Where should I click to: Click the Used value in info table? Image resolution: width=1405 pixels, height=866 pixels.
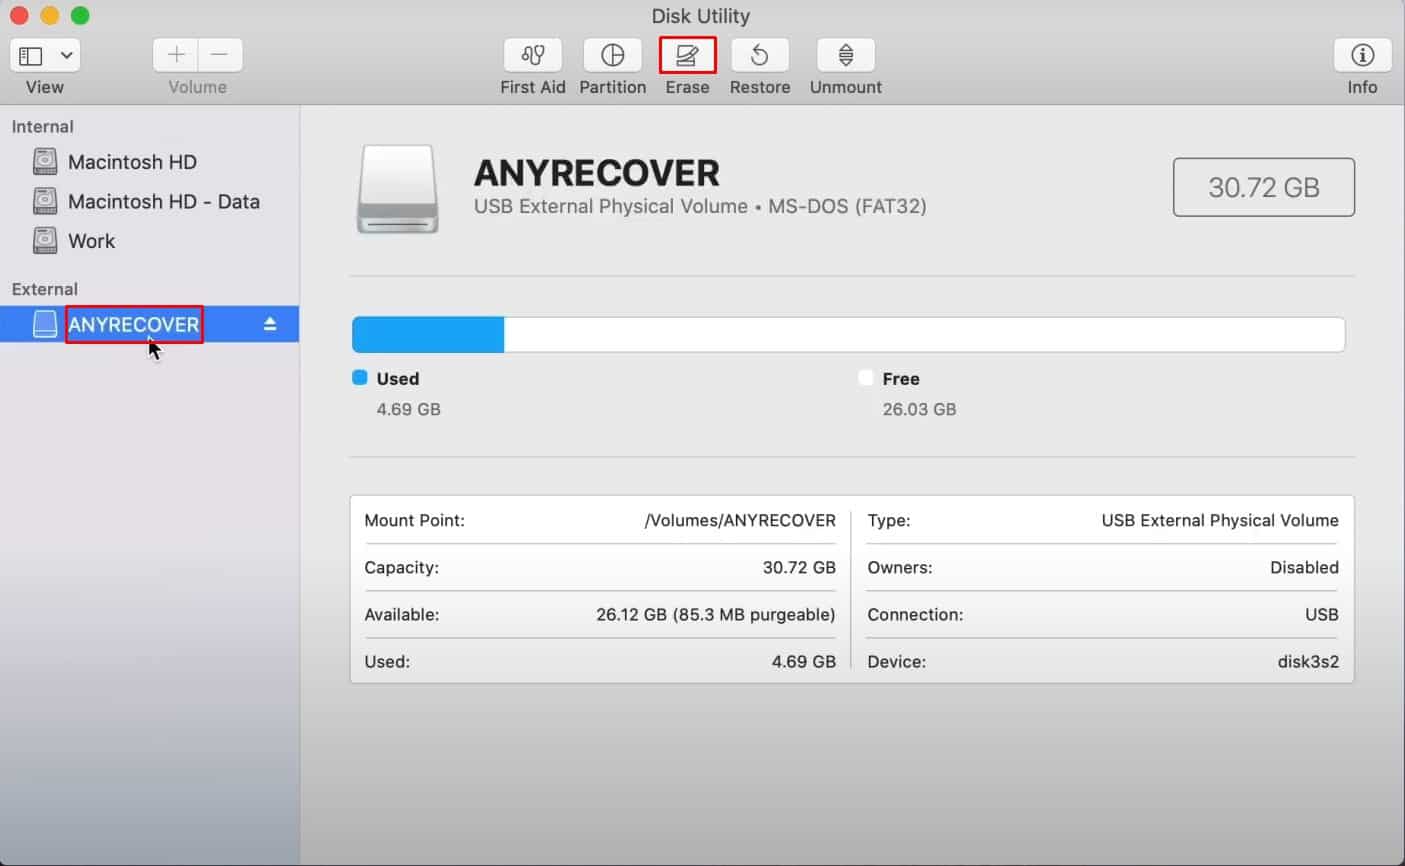[804, 662]
